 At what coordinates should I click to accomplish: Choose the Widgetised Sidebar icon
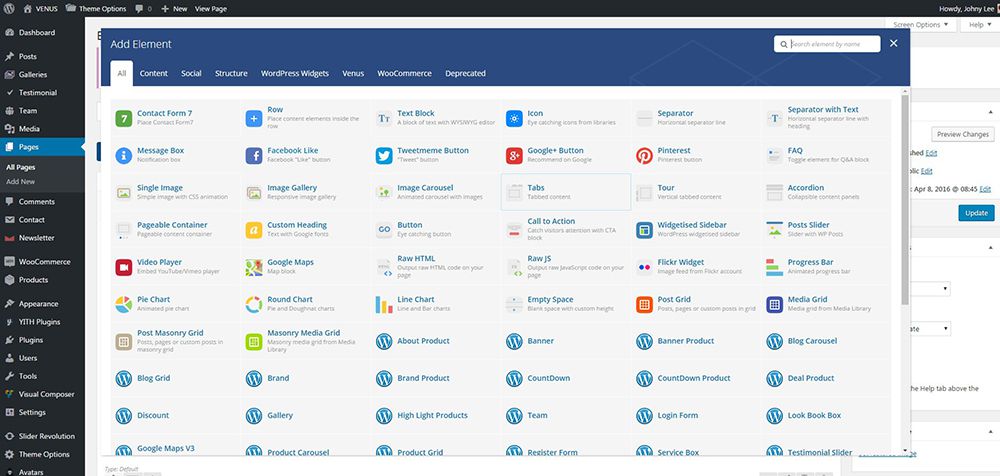click(x=644, y=230)
